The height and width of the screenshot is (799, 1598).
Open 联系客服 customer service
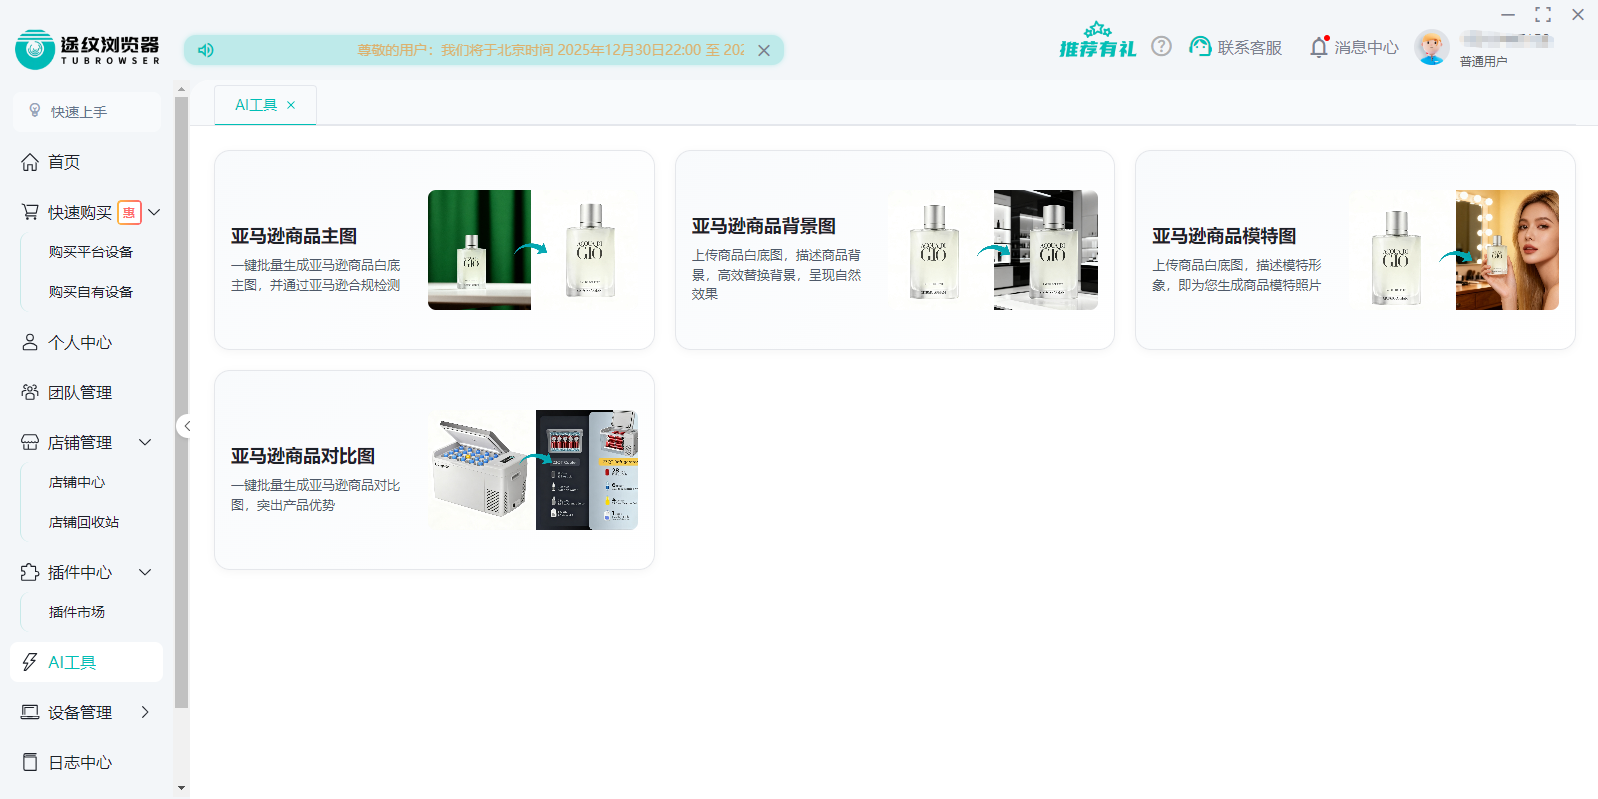pyautogui.click(x=1236, y=47)
